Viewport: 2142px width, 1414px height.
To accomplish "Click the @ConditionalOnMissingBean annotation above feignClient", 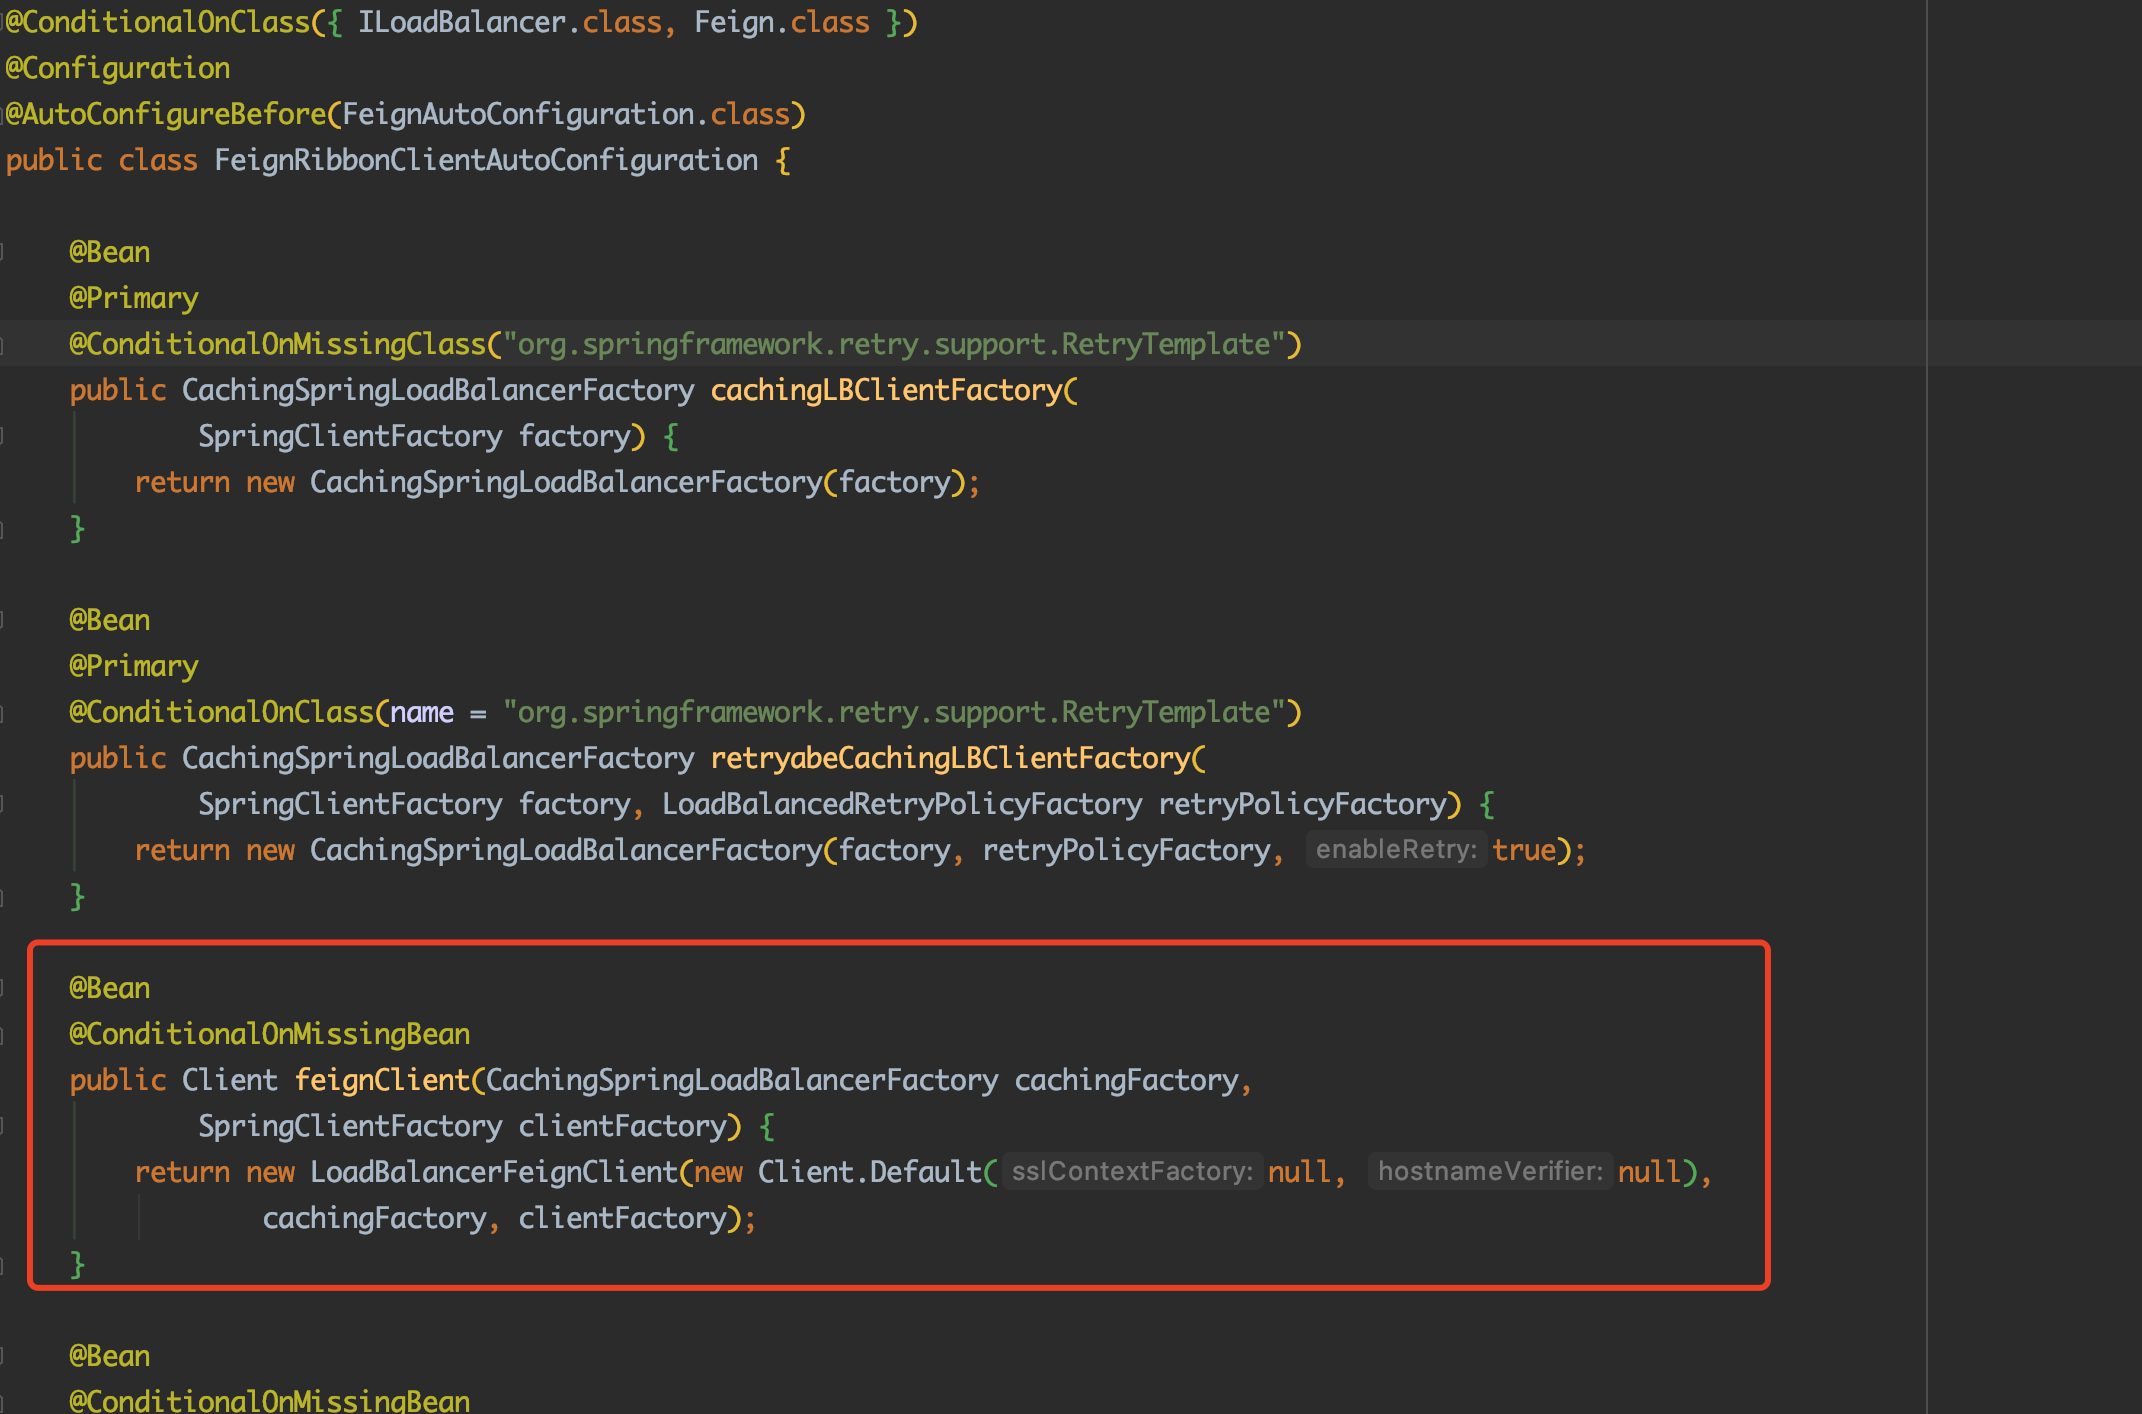I will pyautogui.click(x=269, y=1034).
